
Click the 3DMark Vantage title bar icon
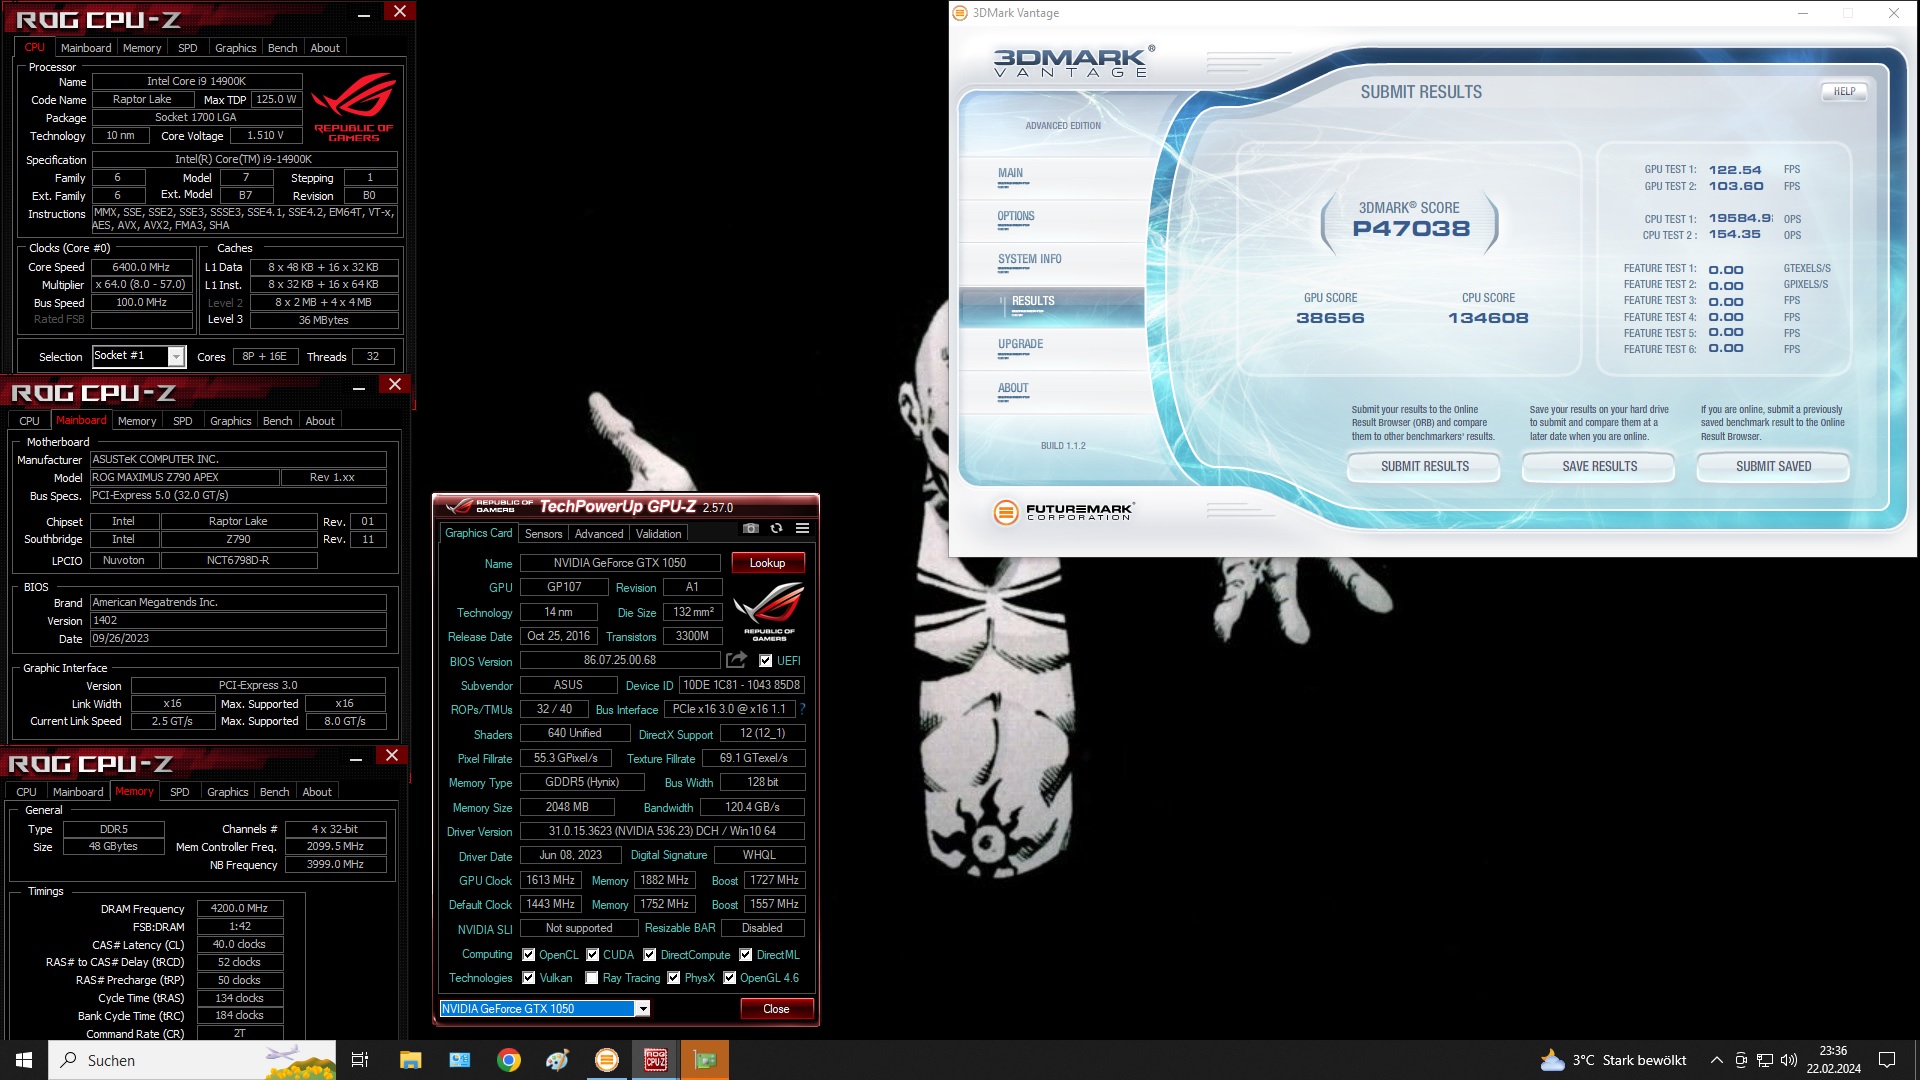[x=960, y=13]
